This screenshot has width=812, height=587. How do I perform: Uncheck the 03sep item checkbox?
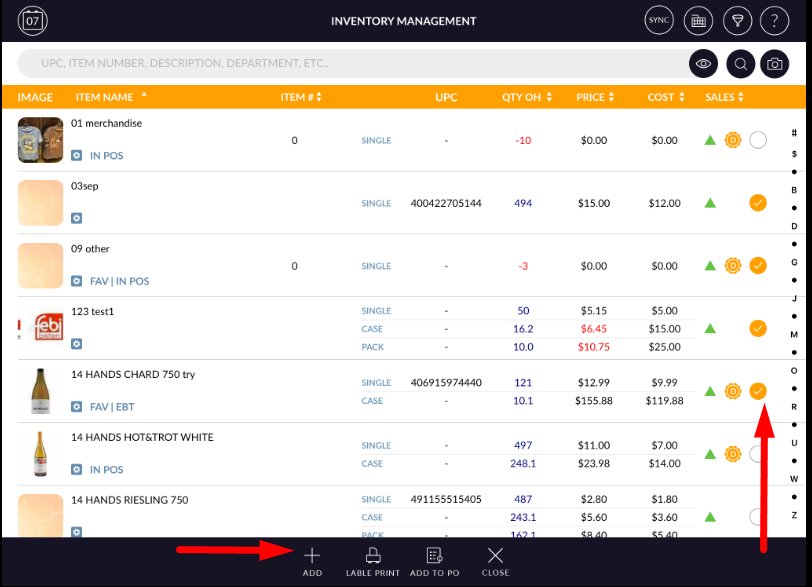[758, 203]
